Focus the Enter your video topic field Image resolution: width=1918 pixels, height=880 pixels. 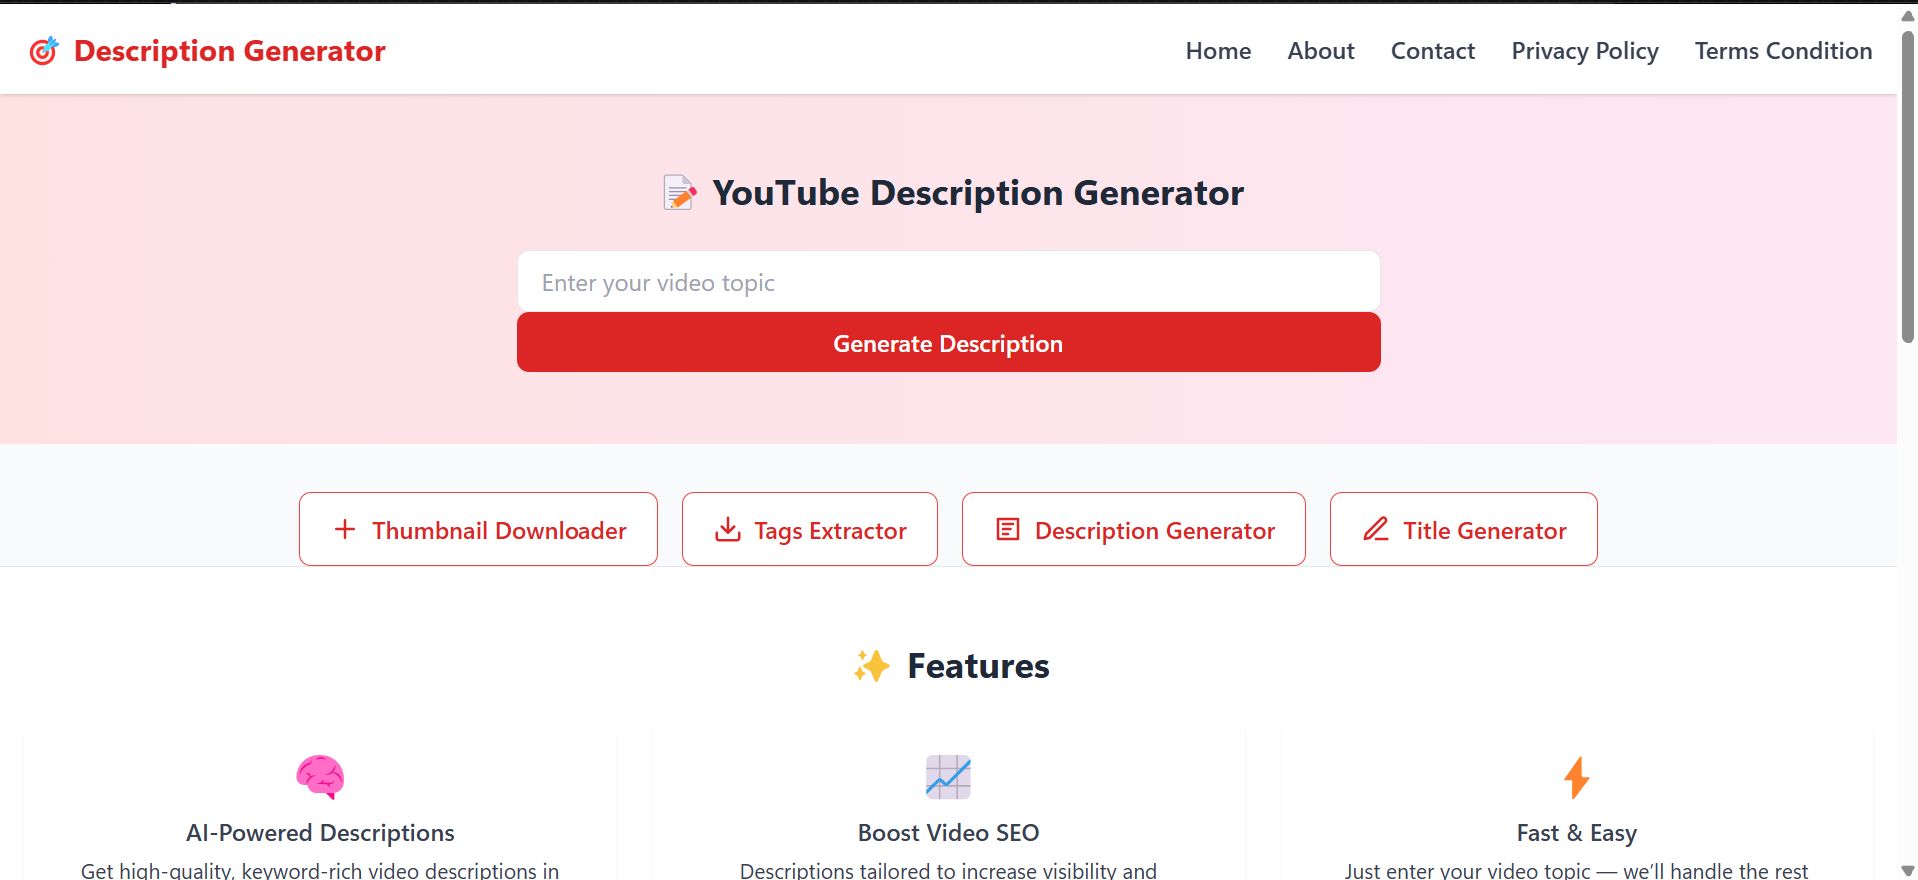pyautogui.click(x=948, y=282)
